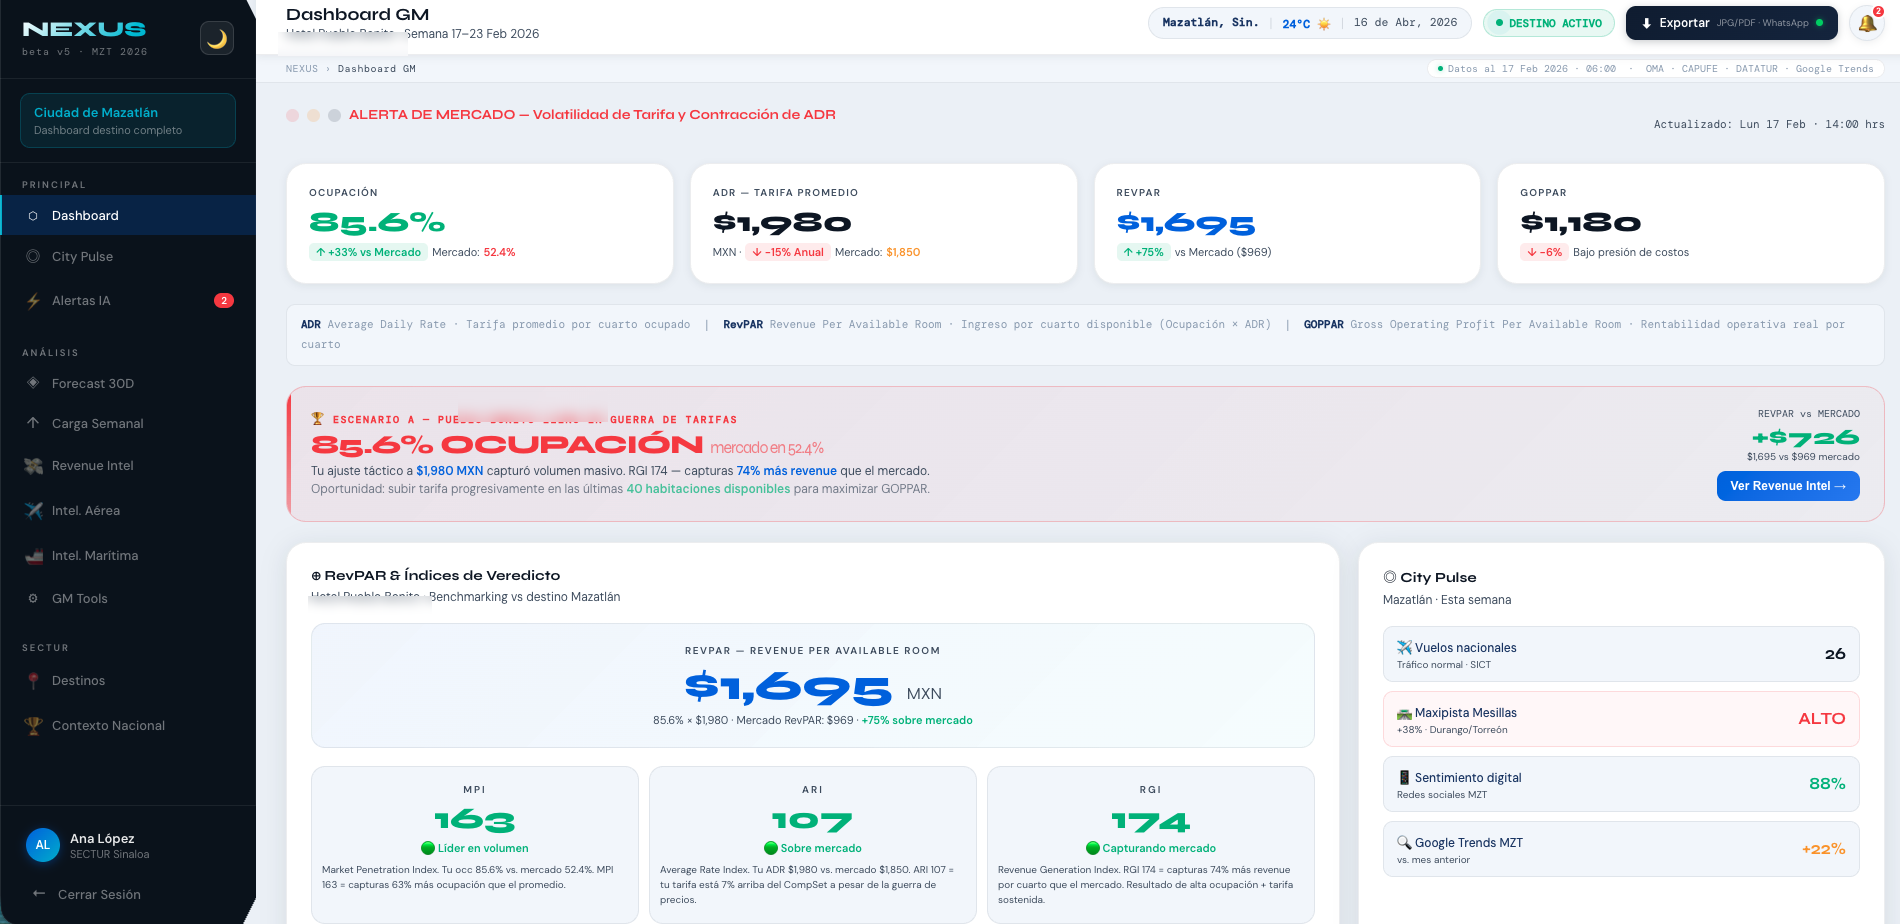1900x924 pixels.
Task: Open the date selector showing 16 de Abr
Action: click(x=1406, y=21)
